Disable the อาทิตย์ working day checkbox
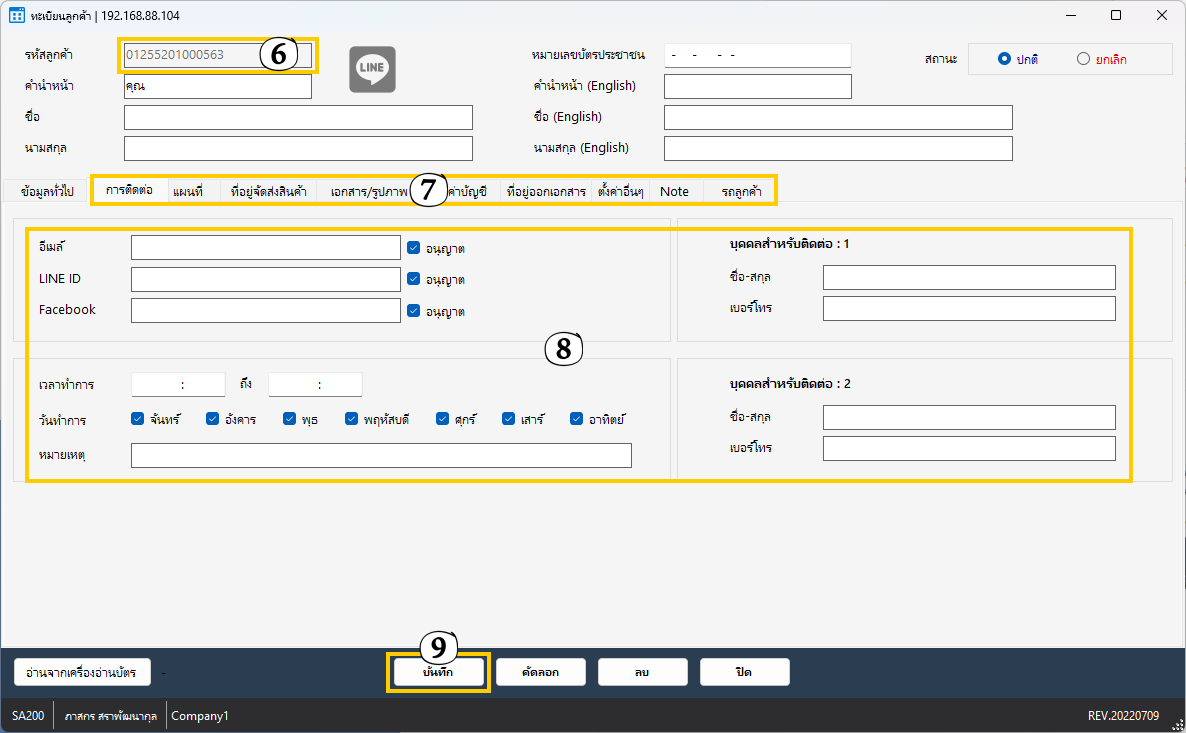Viewport: 1186px width, 733px height. (577, 419)
